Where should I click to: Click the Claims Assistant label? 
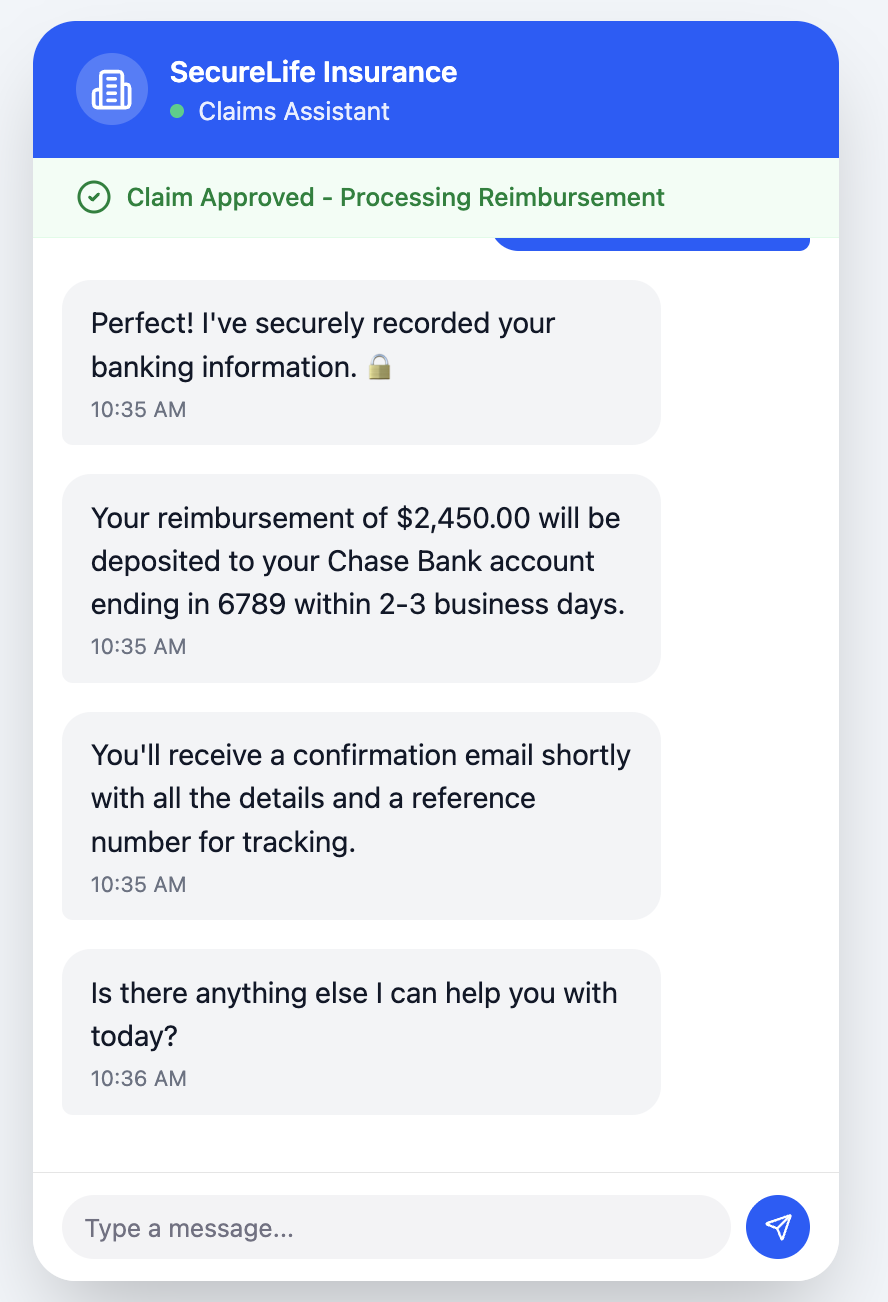291,112
